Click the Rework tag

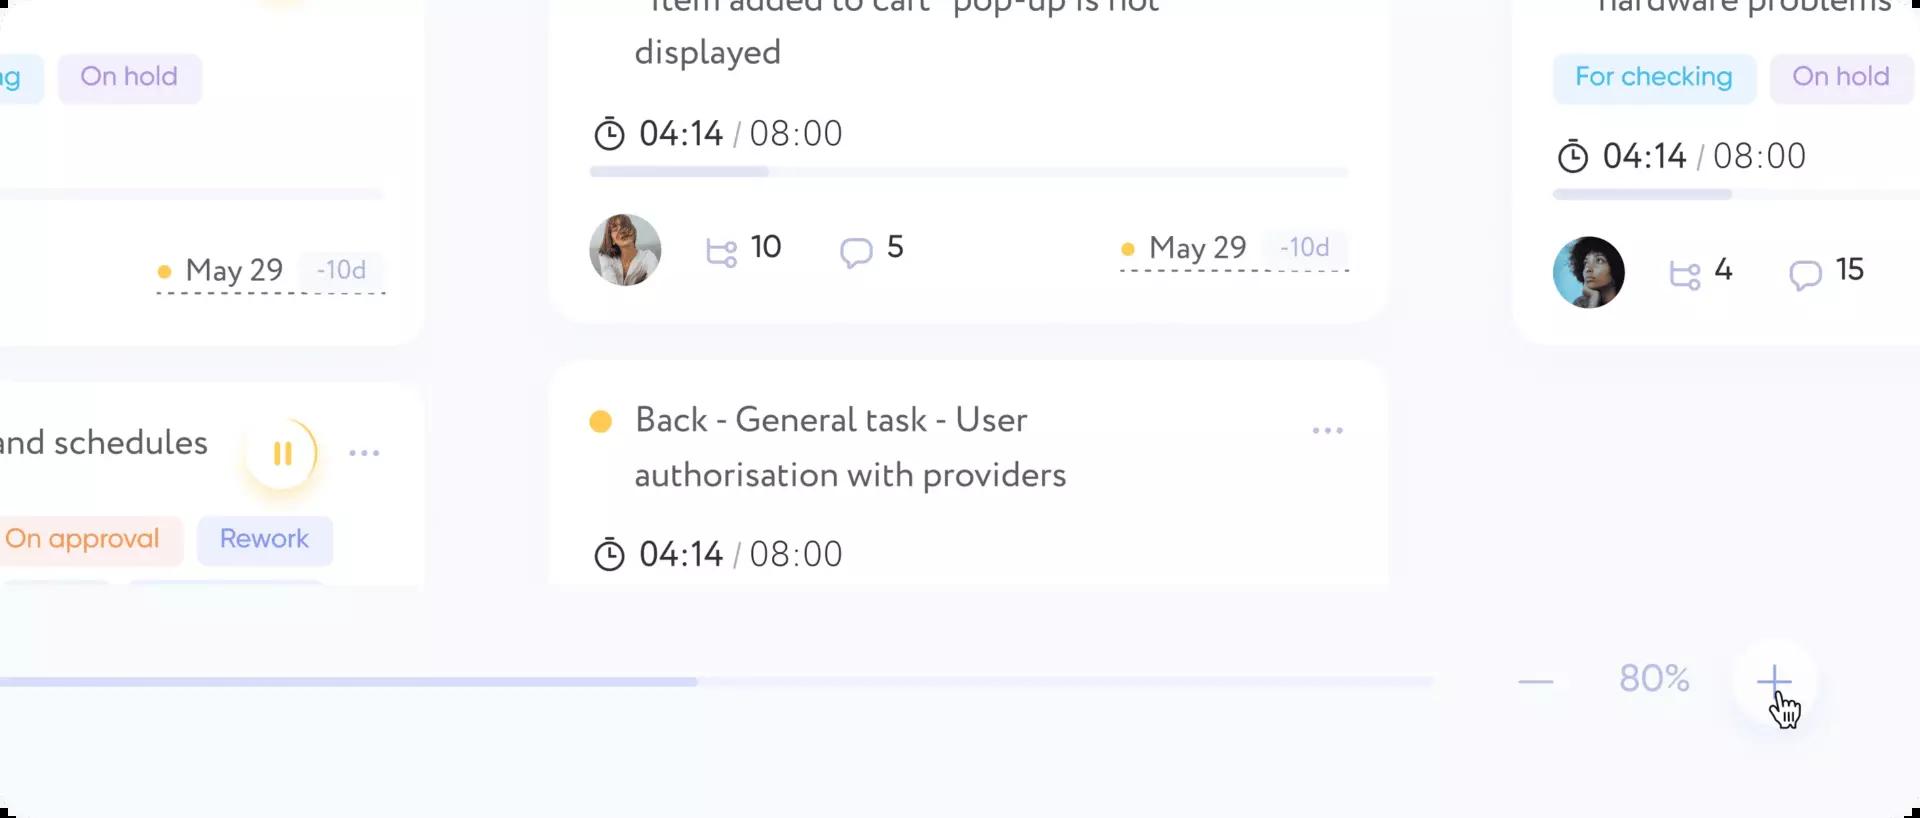pos(264,539)
